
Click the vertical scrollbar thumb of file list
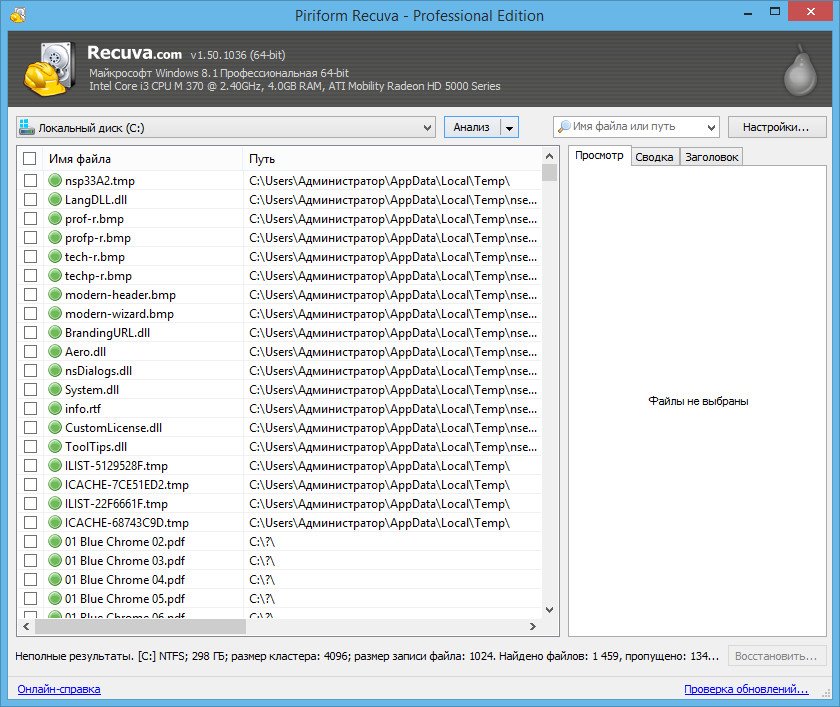point(549,172)
